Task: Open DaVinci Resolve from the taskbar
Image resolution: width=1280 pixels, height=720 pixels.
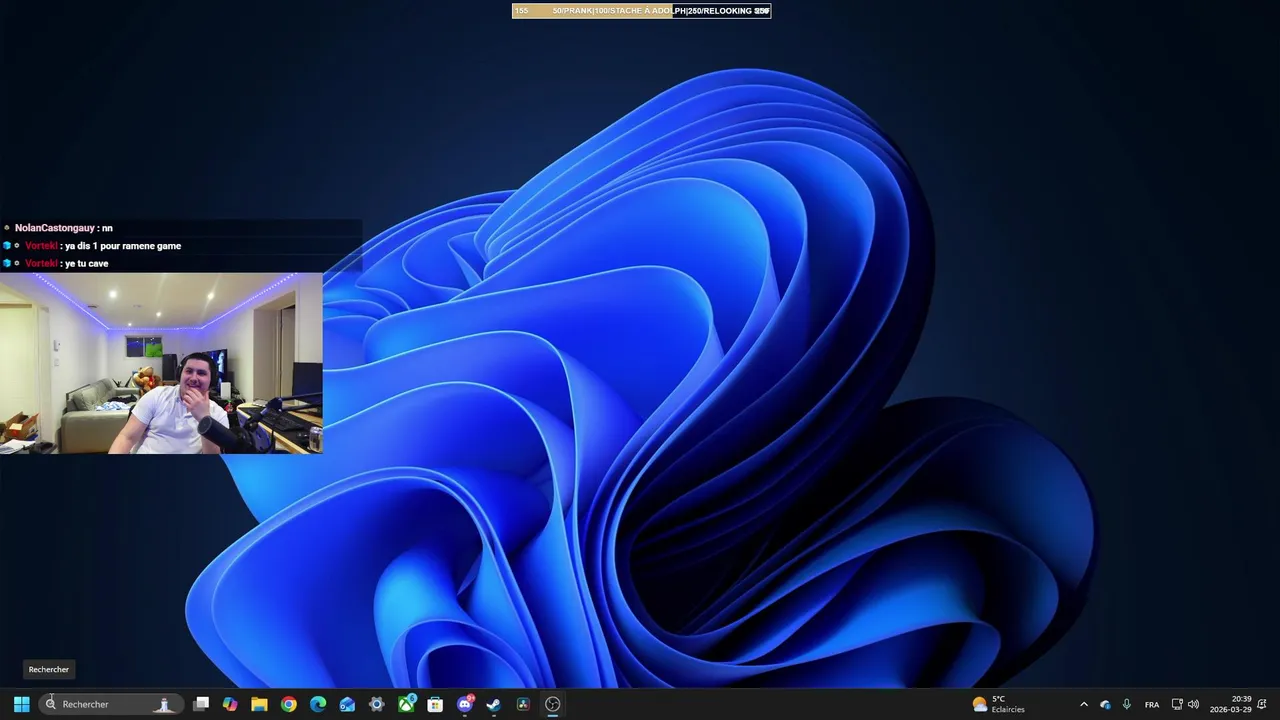Action: point(523,704)
